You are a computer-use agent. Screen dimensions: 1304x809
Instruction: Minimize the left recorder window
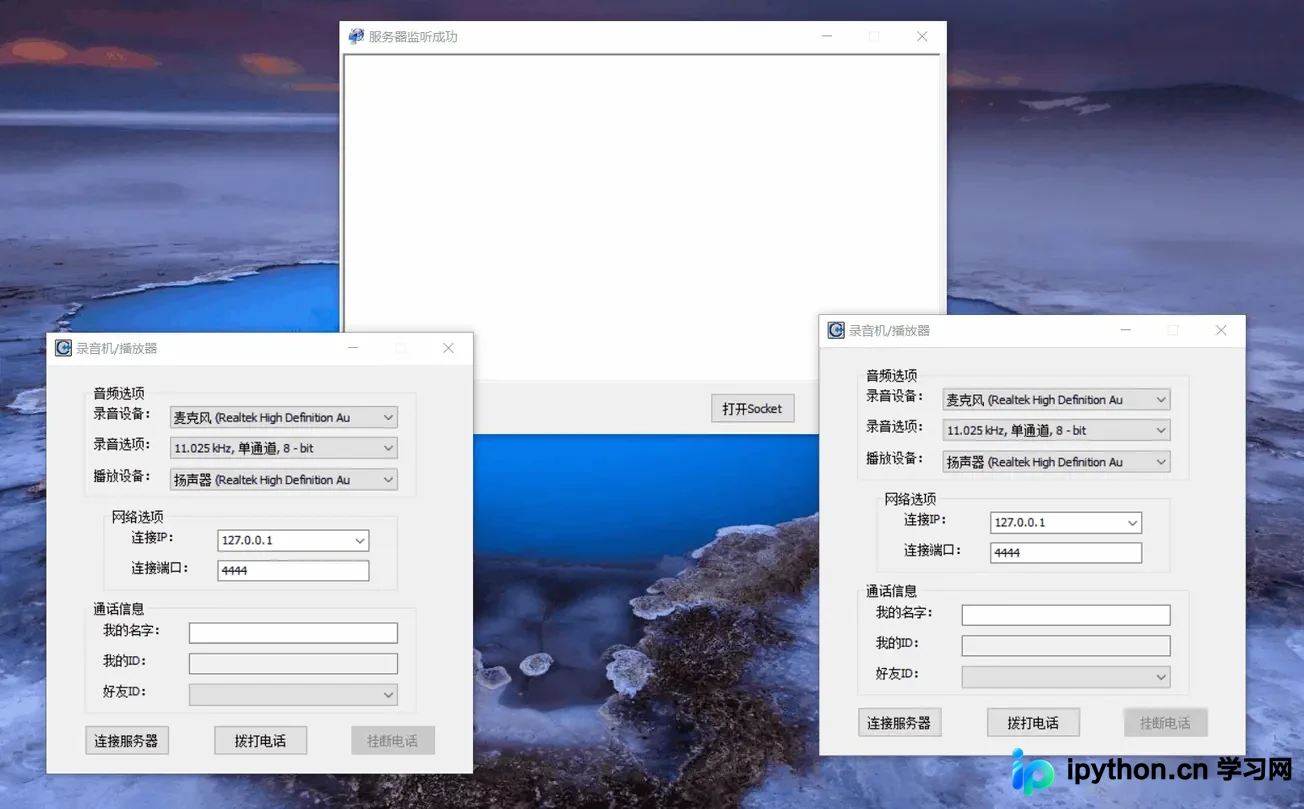pos(353,348)
